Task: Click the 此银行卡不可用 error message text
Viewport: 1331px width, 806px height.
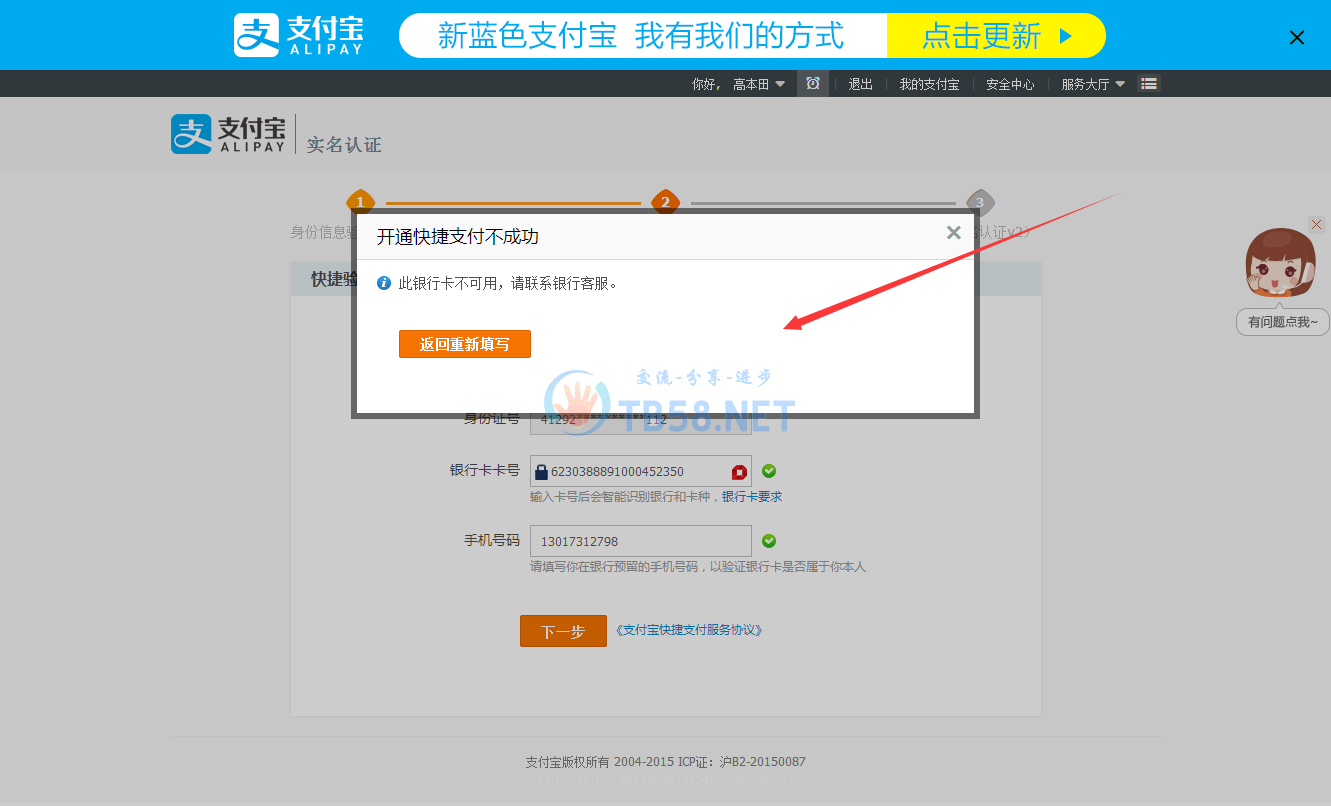Action: 509,284
